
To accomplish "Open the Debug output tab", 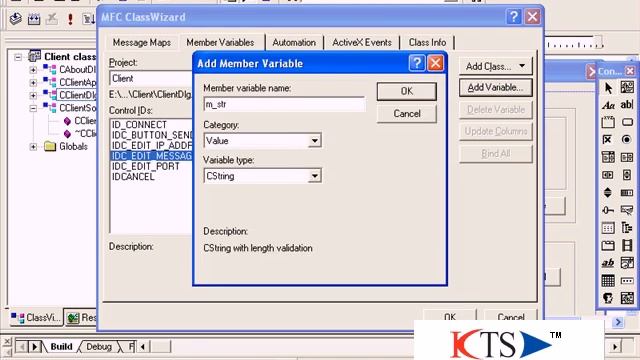I will (99, 347).
